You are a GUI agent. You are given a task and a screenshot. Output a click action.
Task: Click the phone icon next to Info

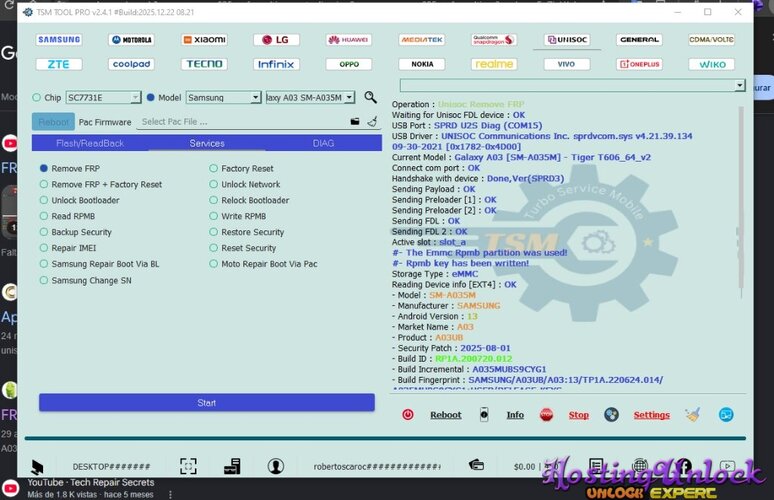click(x=484, y=415)
